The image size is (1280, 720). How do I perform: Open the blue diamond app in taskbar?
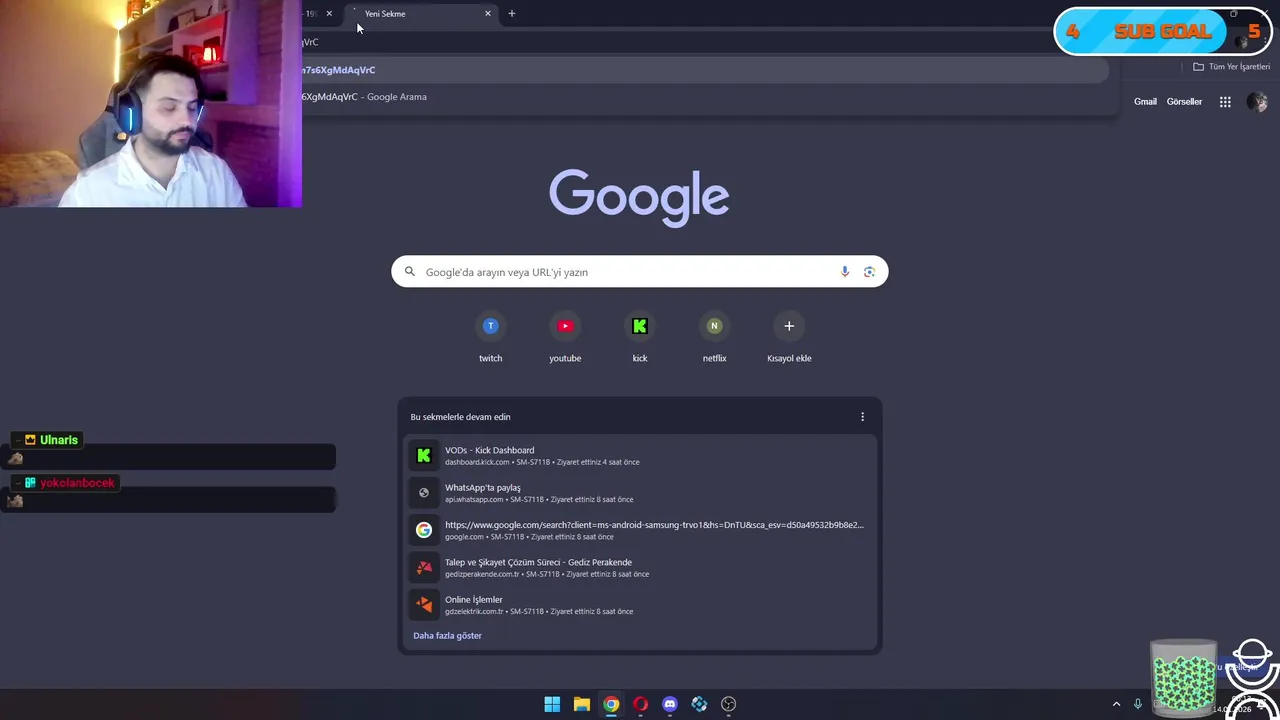(699, 704)
